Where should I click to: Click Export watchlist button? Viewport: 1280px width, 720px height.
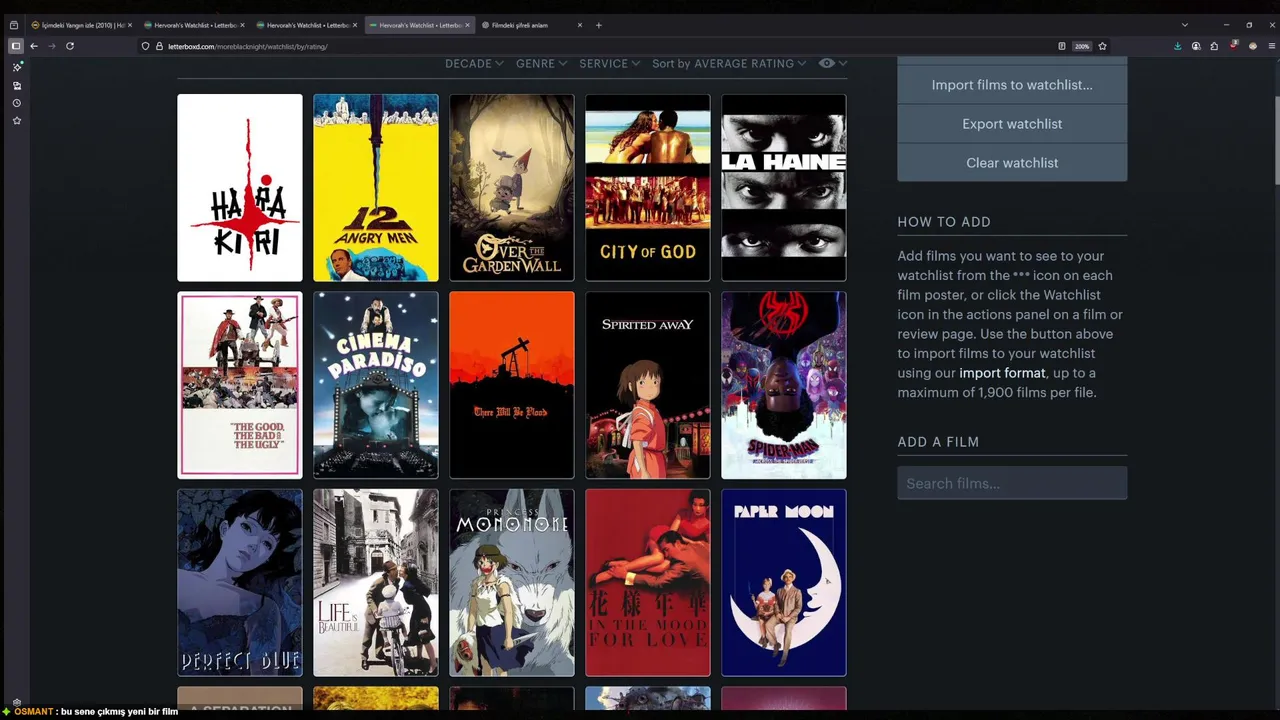coord(1012,124)
